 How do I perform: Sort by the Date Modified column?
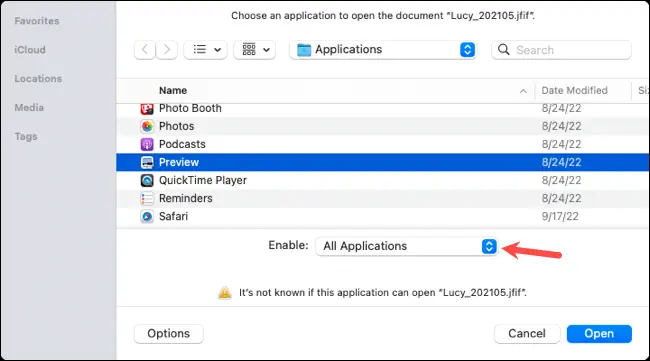574,90
